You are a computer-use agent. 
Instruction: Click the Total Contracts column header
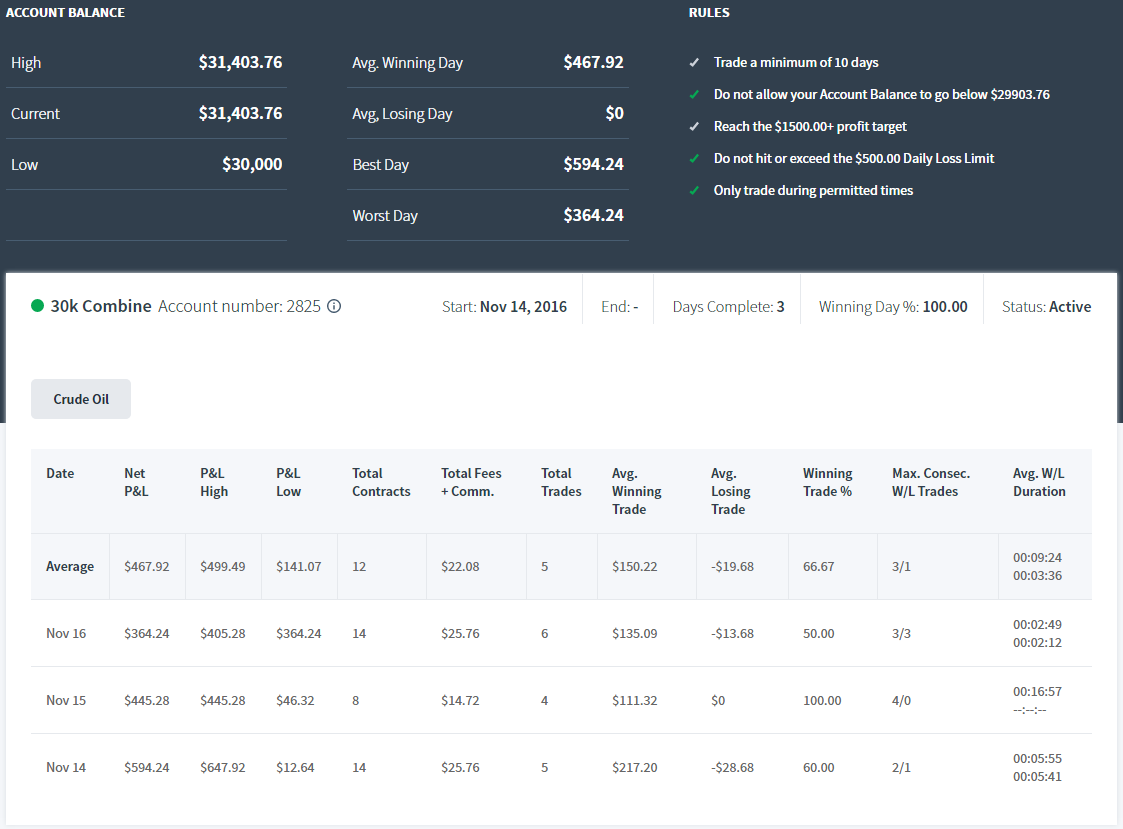pos(381,482)
